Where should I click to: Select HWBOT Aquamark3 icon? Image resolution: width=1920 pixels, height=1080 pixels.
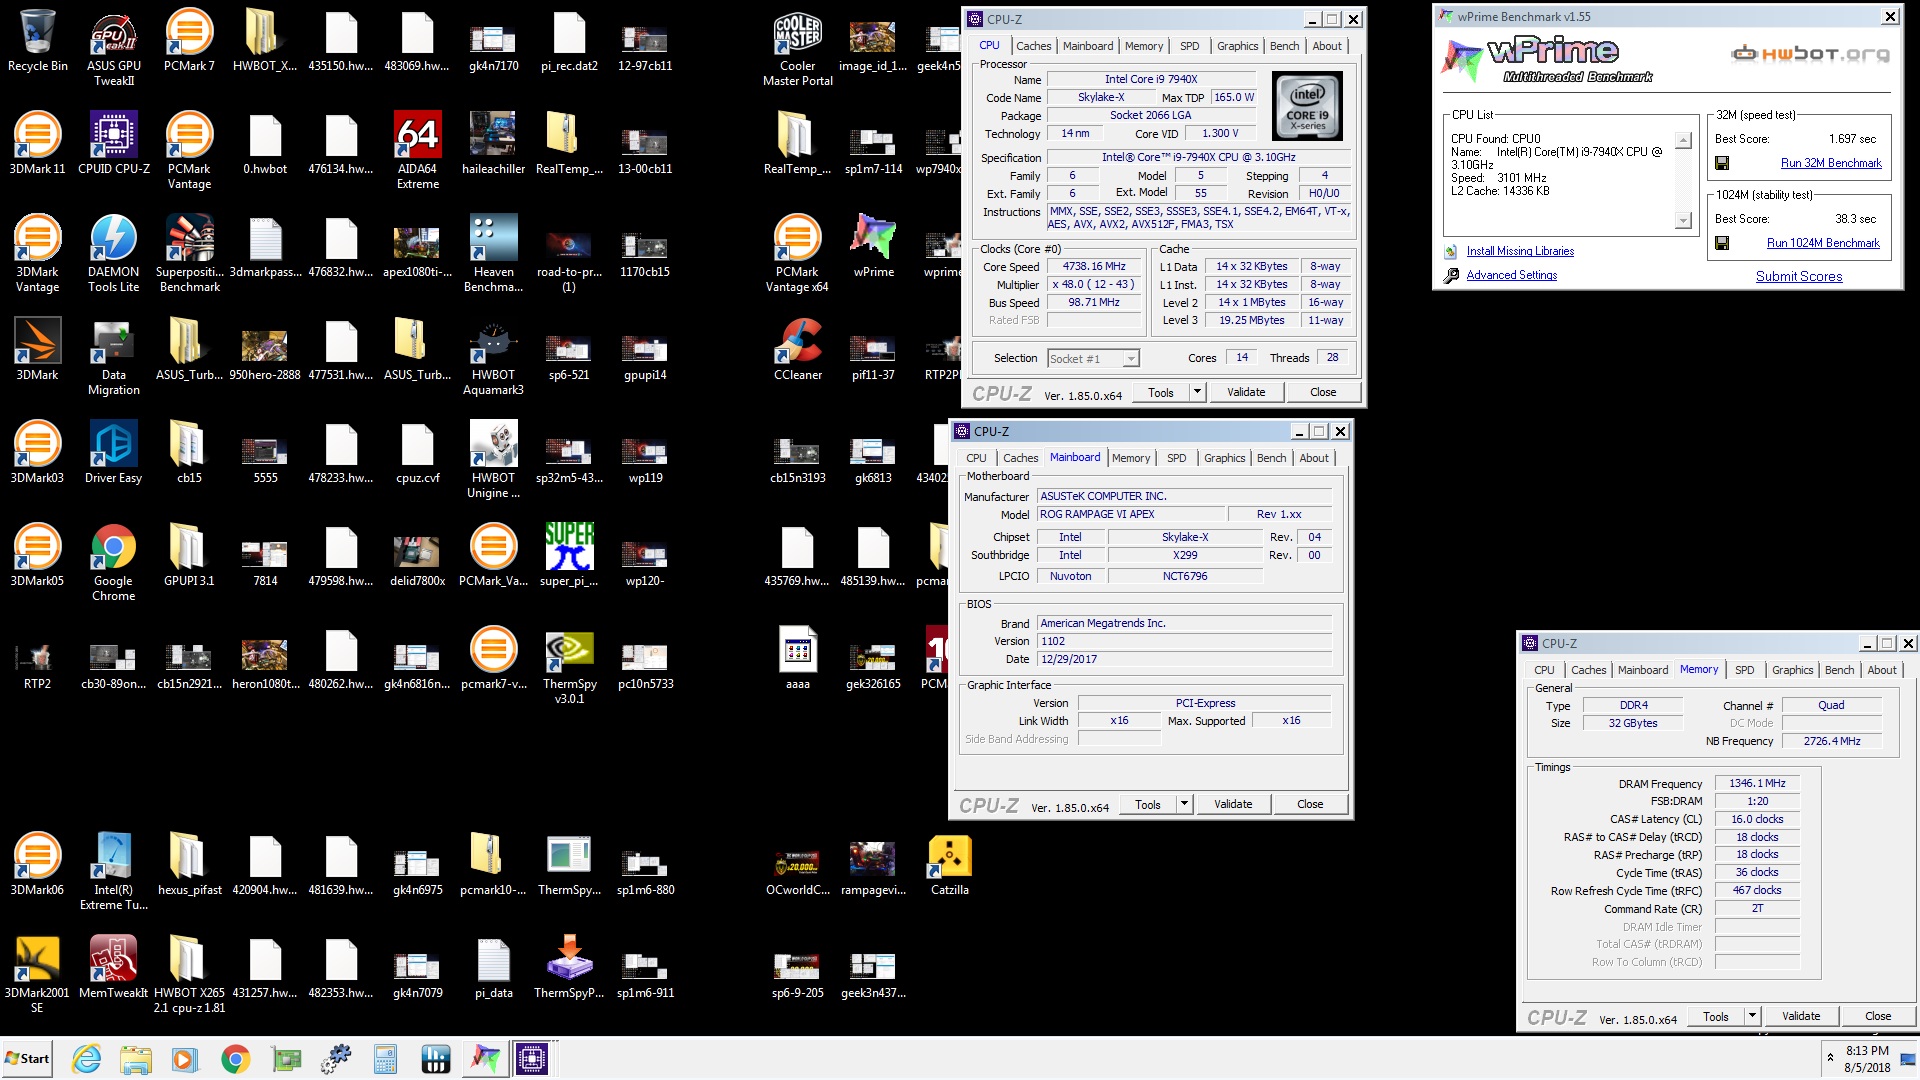[x=493, y=356]
